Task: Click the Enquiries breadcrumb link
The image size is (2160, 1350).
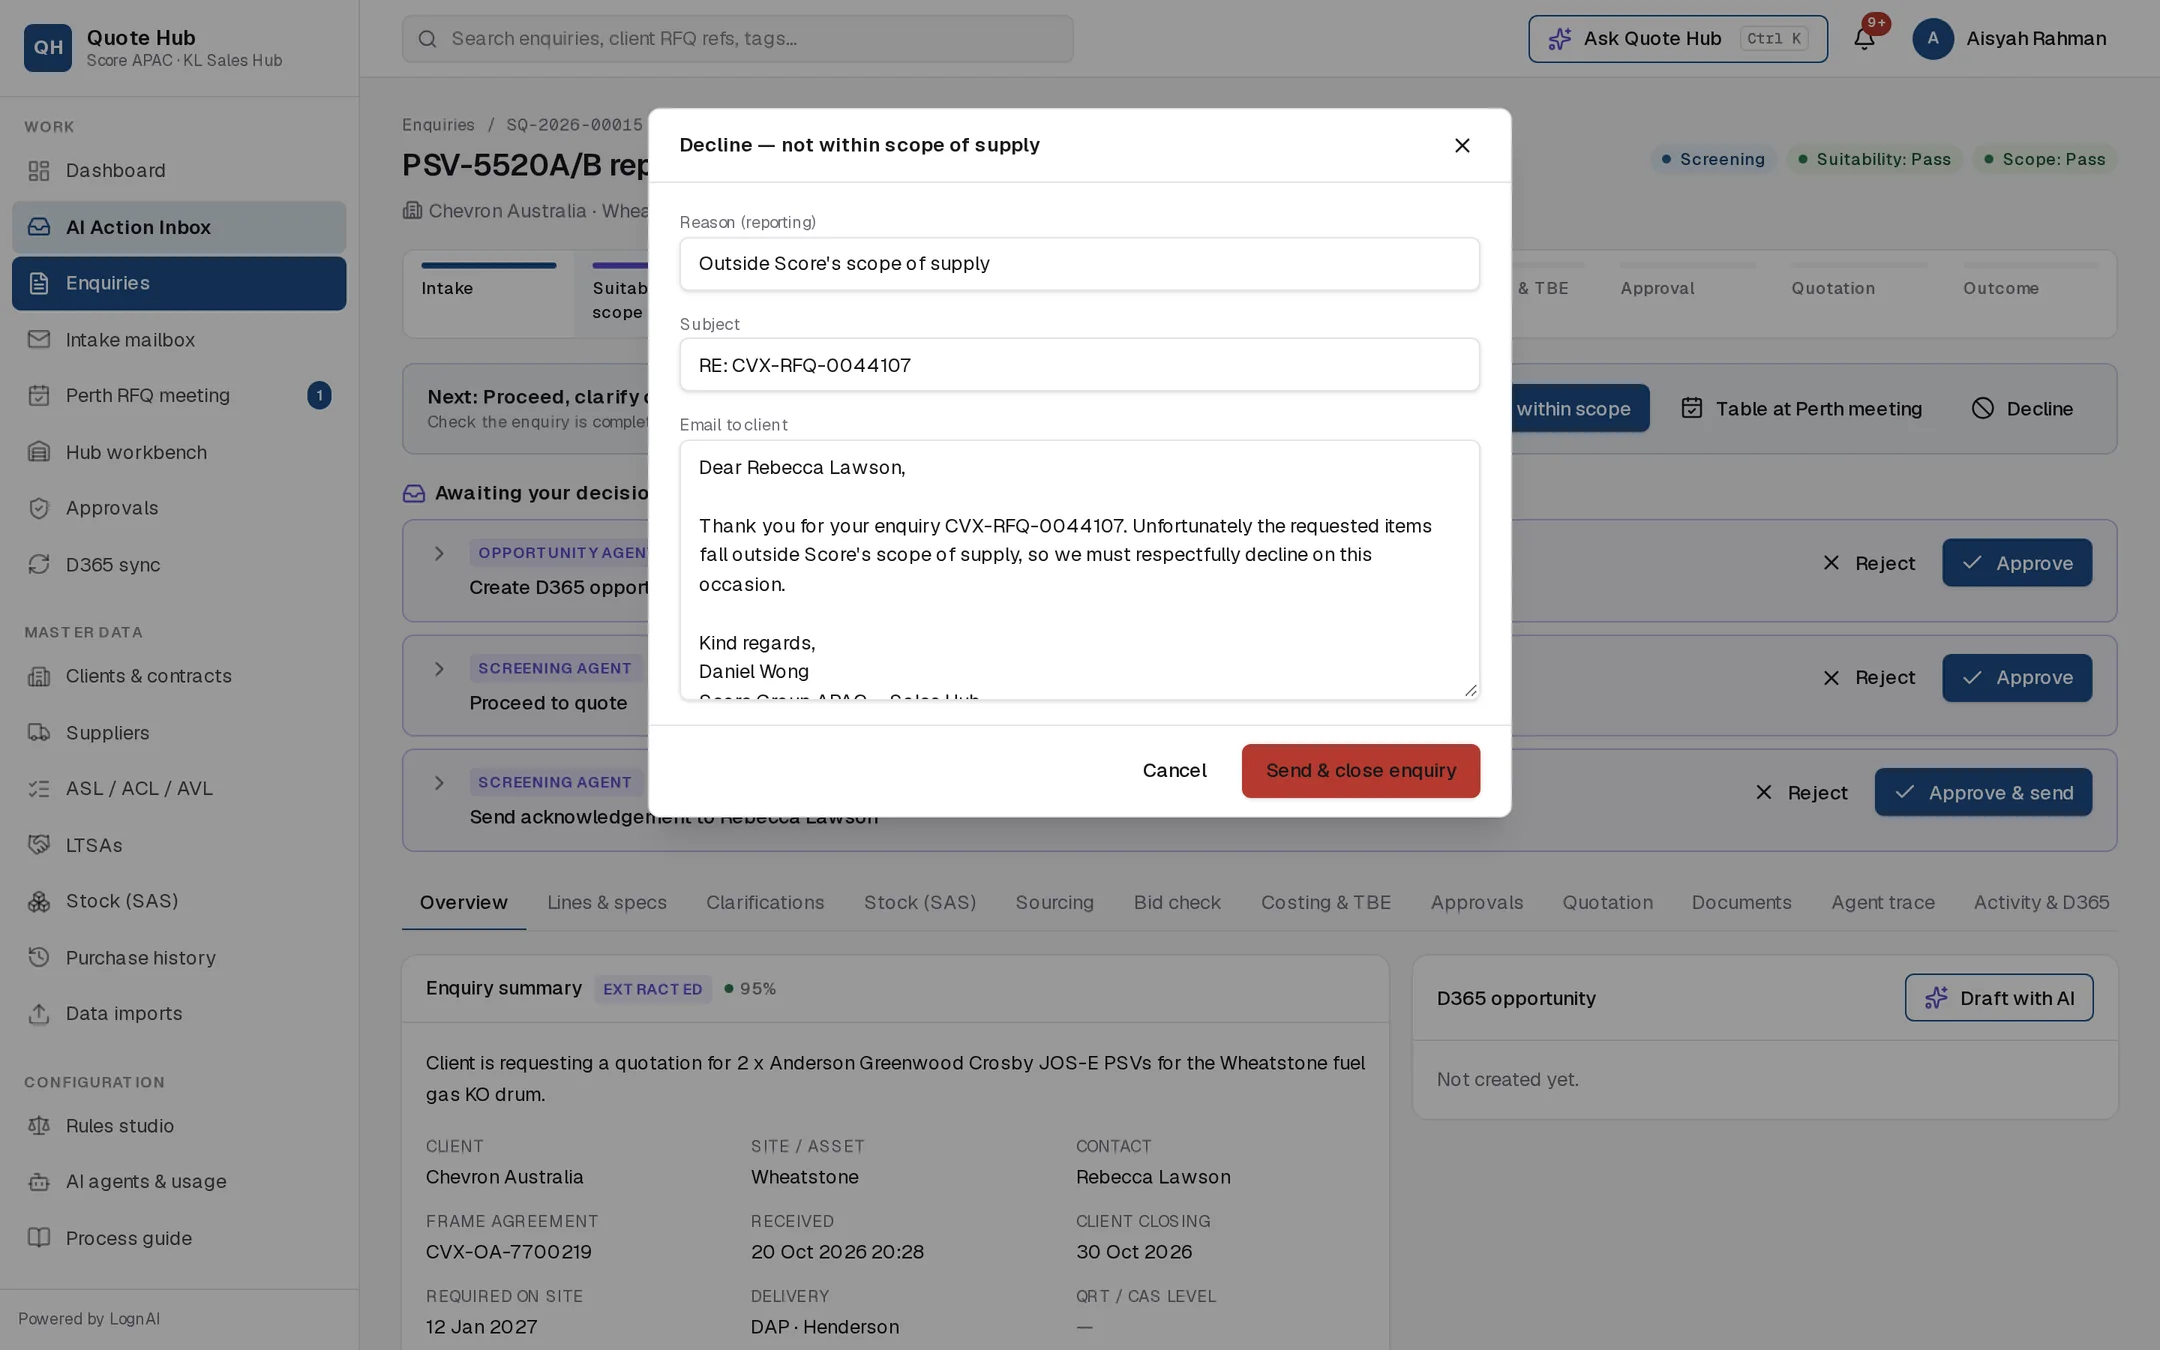Action: 438,125
